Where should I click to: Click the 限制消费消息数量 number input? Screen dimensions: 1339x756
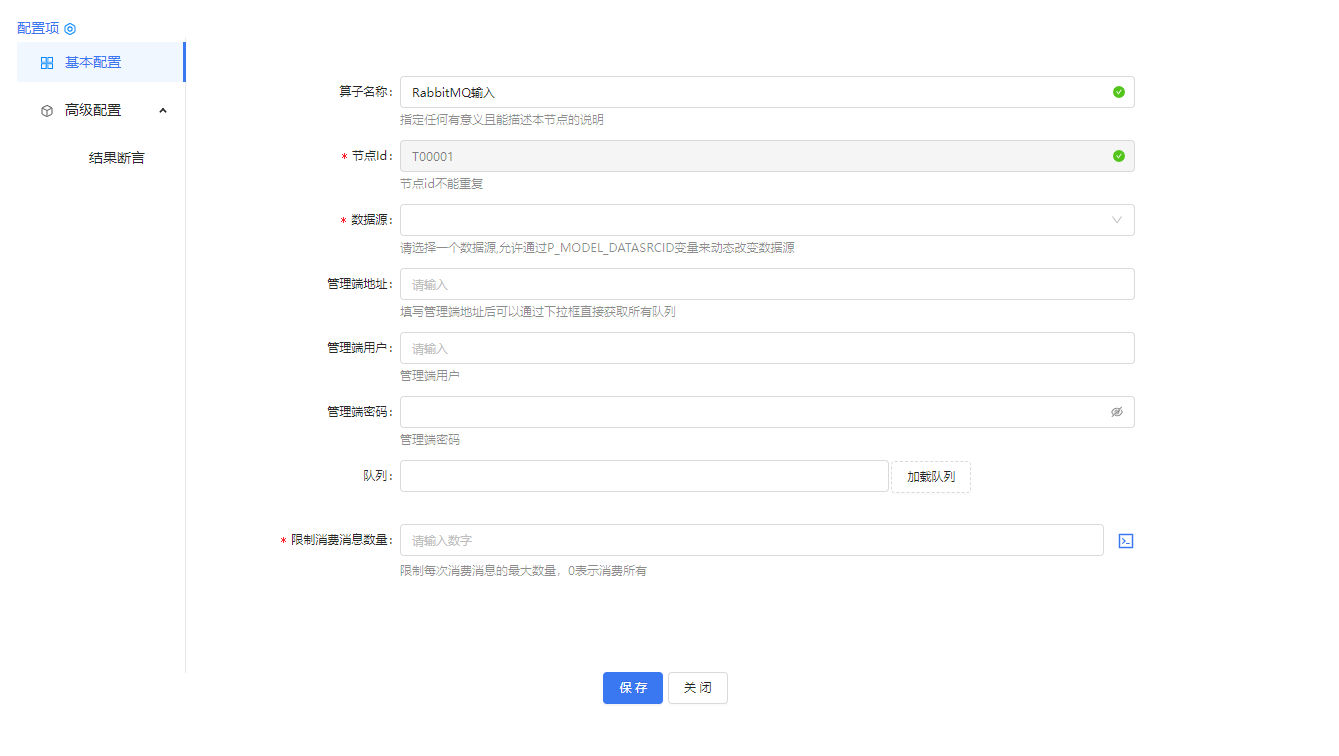point(751,540)
